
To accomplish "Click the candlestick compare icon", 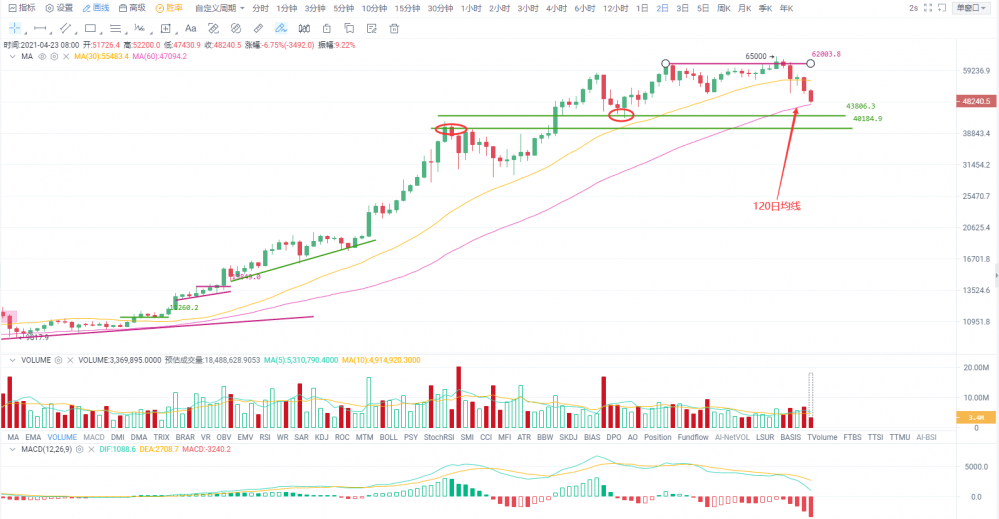I will point(305,29).
